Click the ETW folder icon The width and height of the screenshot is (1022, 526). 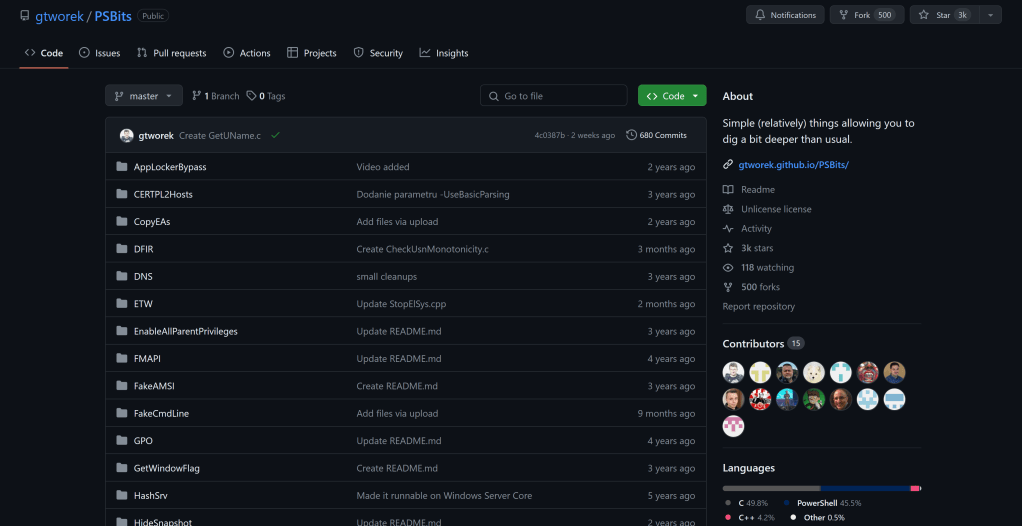tap(121, 304)
